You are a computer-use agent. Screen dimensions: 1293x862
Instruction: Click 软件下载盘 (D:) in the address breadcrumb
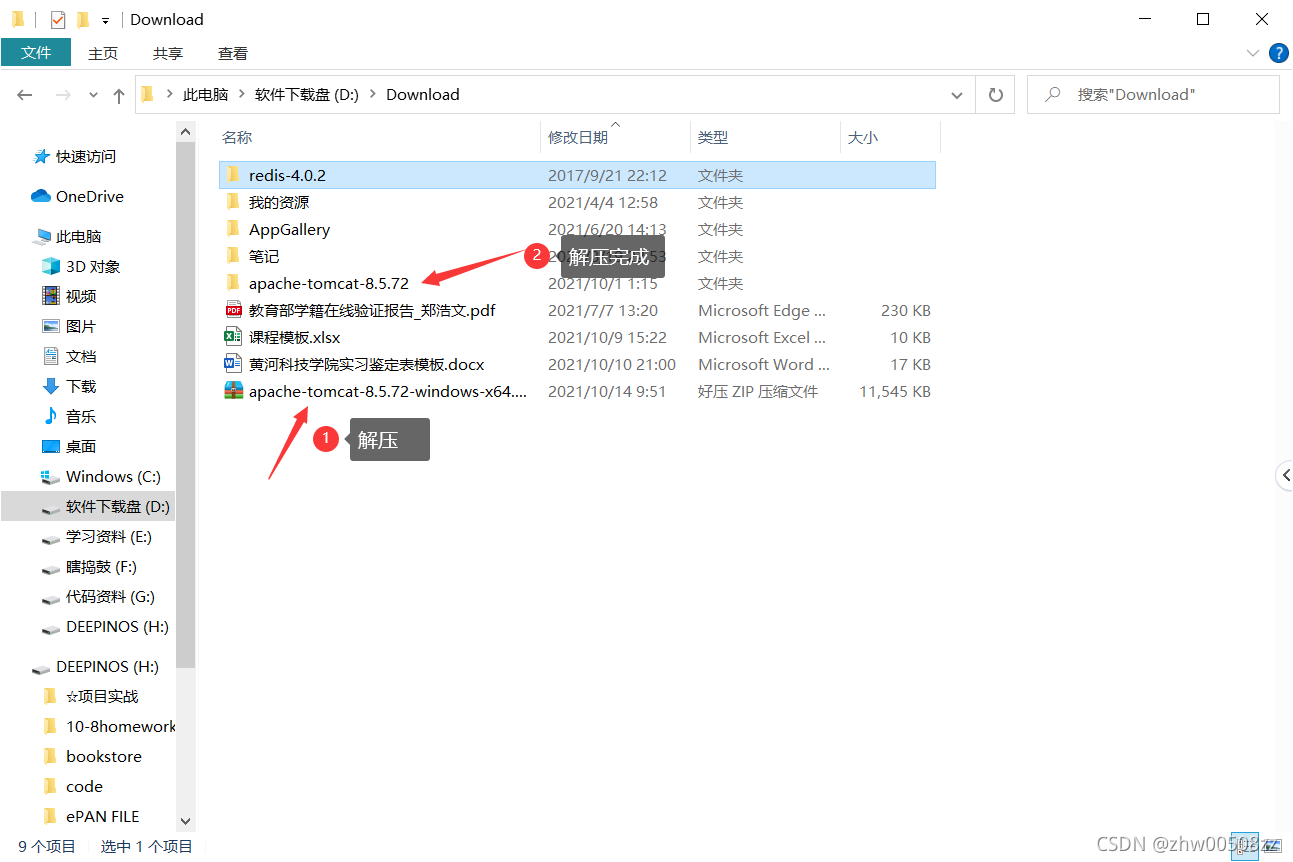click(306, 95)
